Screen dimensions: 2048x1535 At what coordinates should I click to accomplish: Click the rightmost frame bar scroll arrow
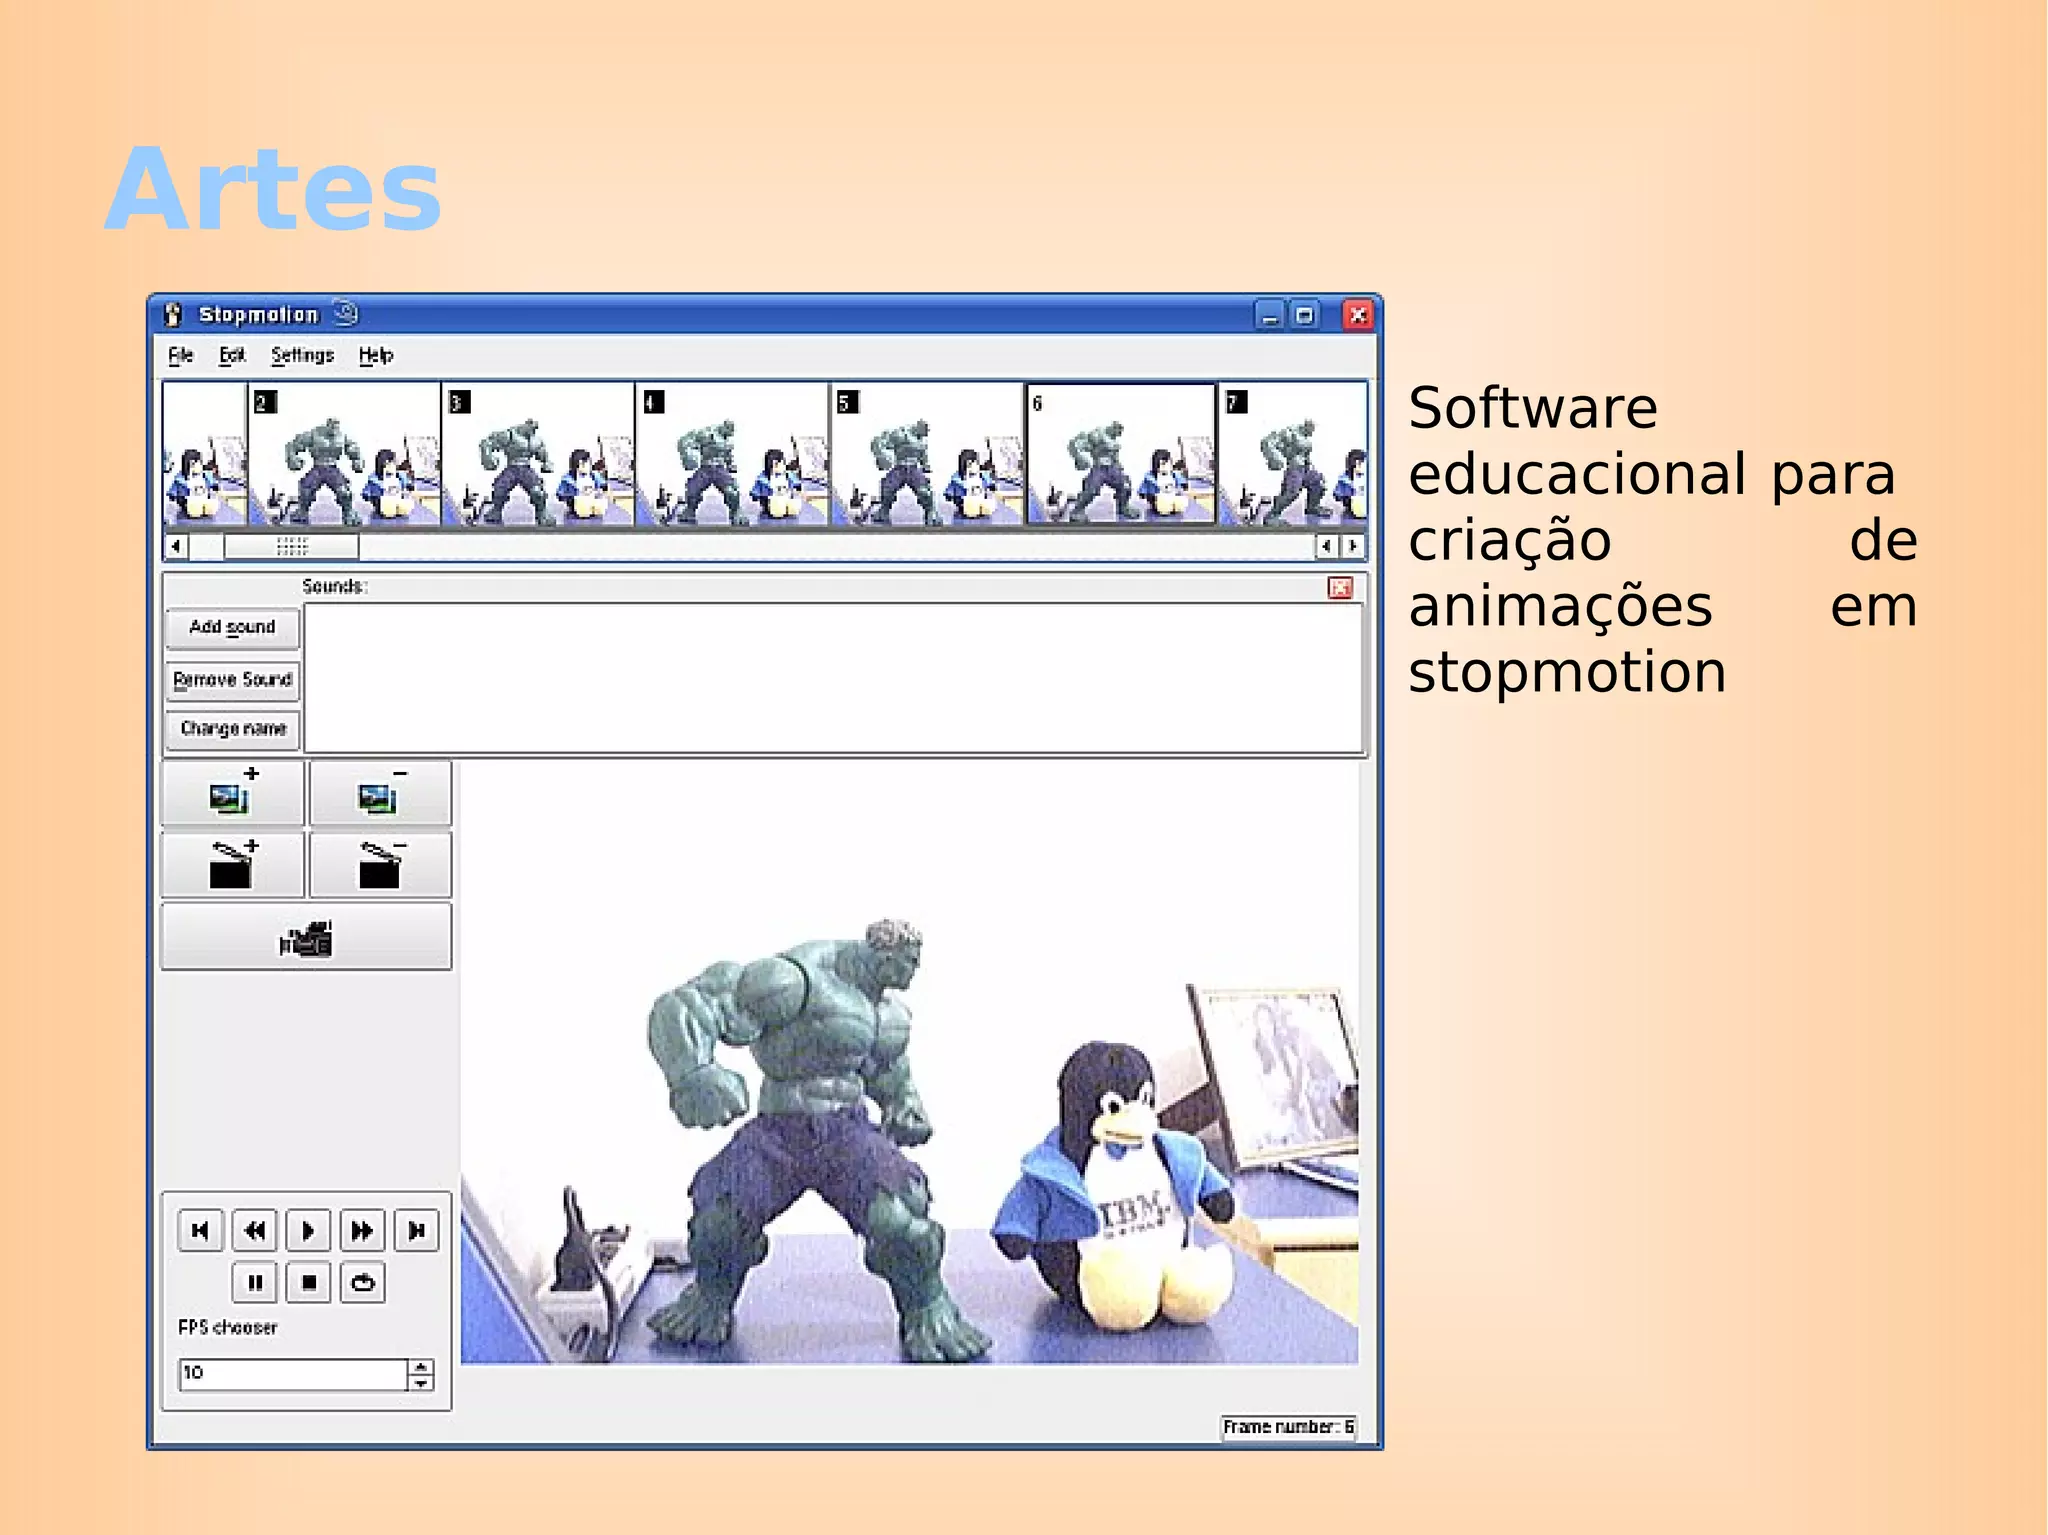click(1353, 546)
